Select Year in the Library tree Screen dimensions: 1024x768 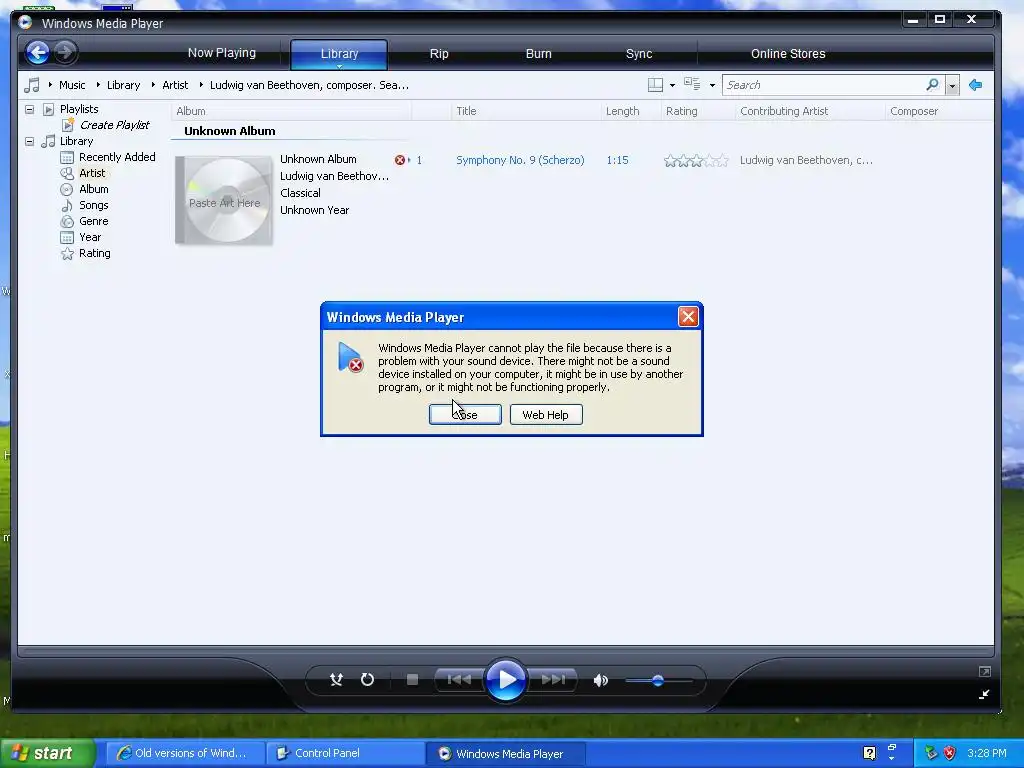tap(90, 237)
